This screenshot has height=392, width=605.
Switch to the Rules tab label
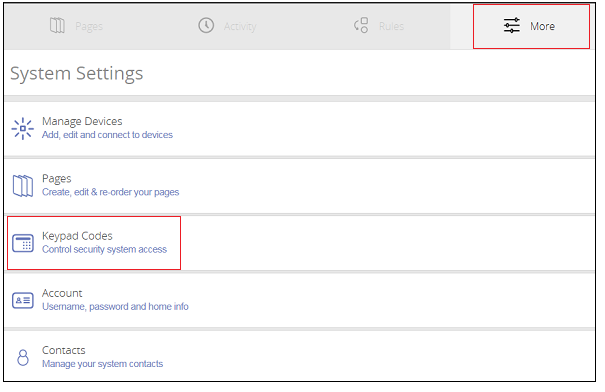(x=391, y=26)
